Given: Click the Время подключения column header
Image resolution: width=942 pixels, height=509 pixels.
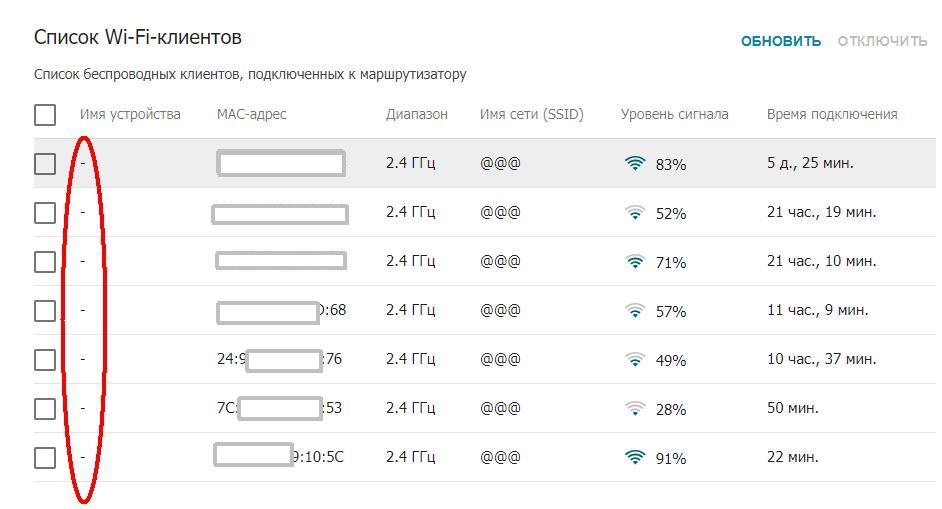Looking at the screenshot, I should coord(832,114).
